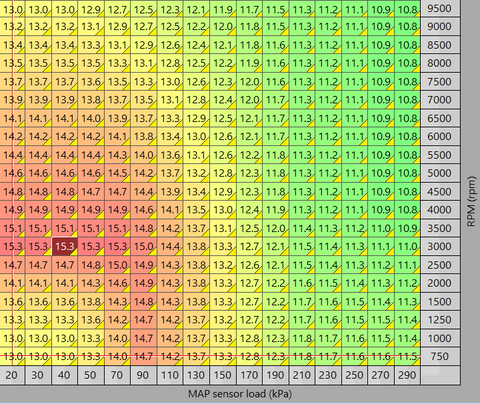Click the 10.8 cell at 9500 rpm, 290 kPa
The image size is (480, 404).
pyautogui.click(x=407, y=8)
